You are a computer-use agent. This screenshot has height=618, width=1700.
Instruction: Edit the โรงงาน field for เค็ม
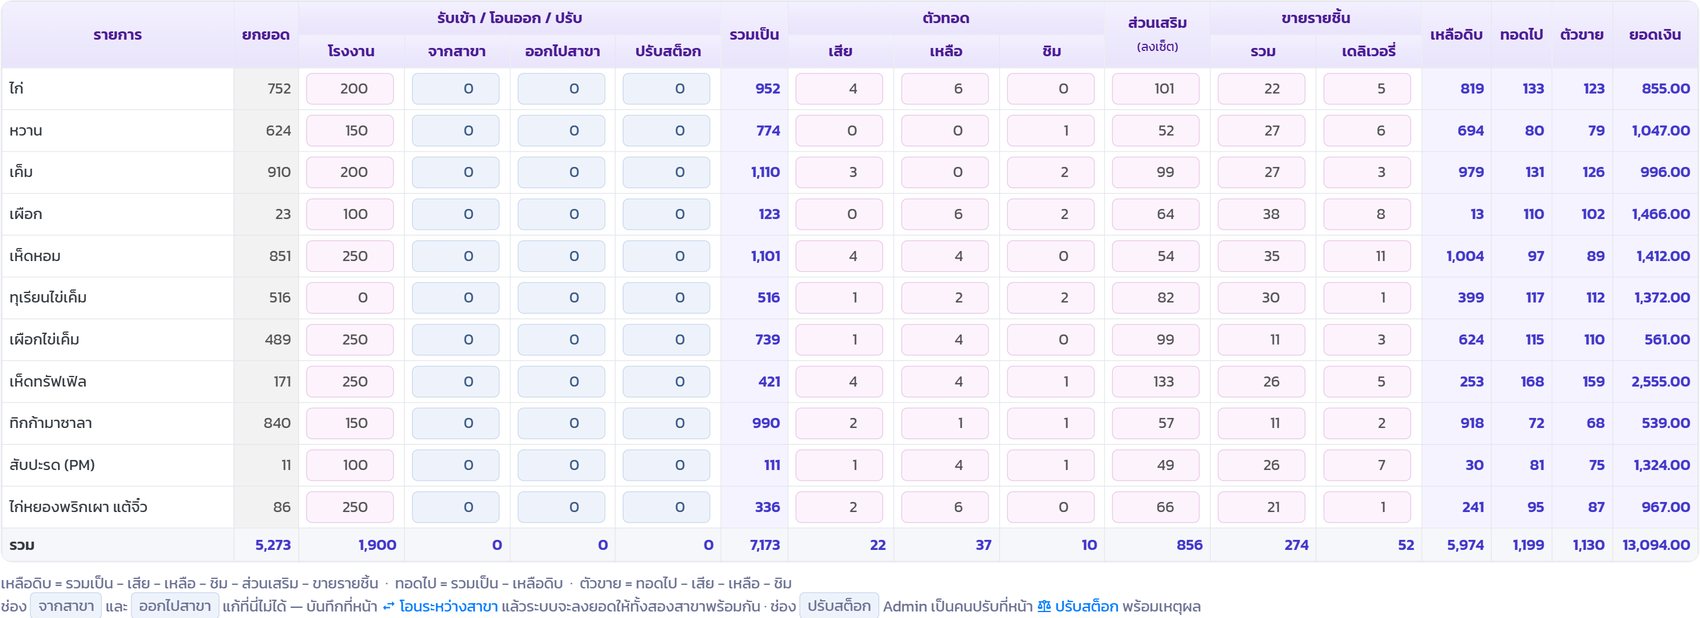click(x=350, y=172)
